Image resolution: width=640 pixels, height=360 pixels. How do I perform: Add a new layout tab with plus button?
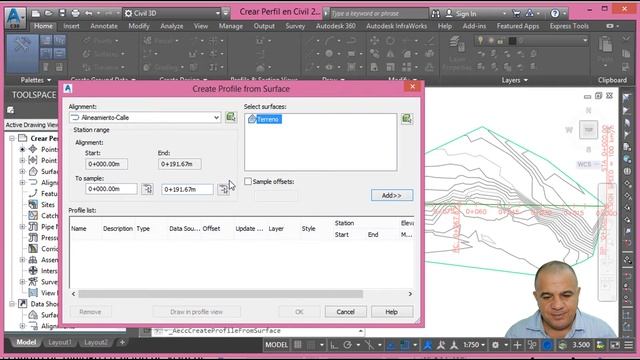point(122,342)
